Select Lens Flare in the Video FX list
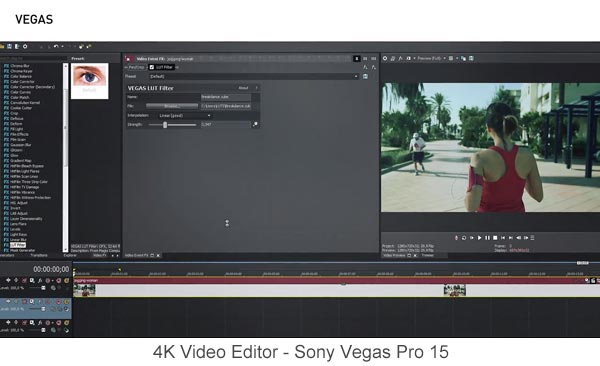 [18, 224]
